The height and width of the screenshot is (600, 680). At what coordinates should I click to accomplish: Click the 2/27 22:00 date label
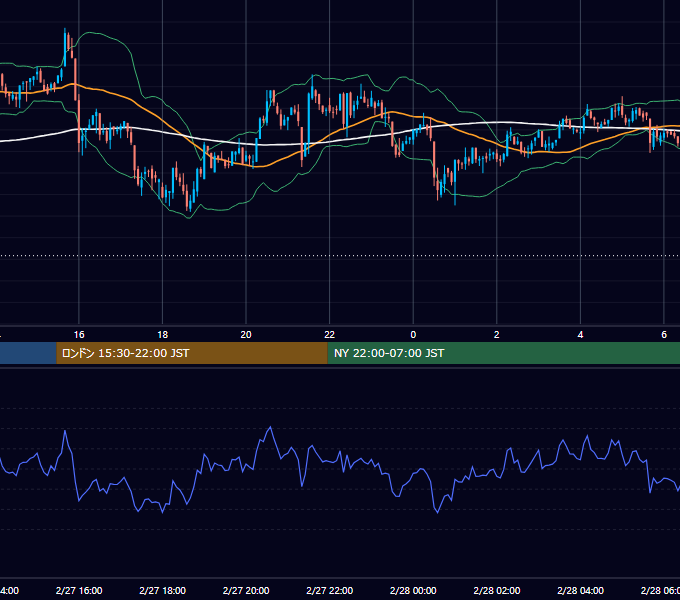pos(330,590)
